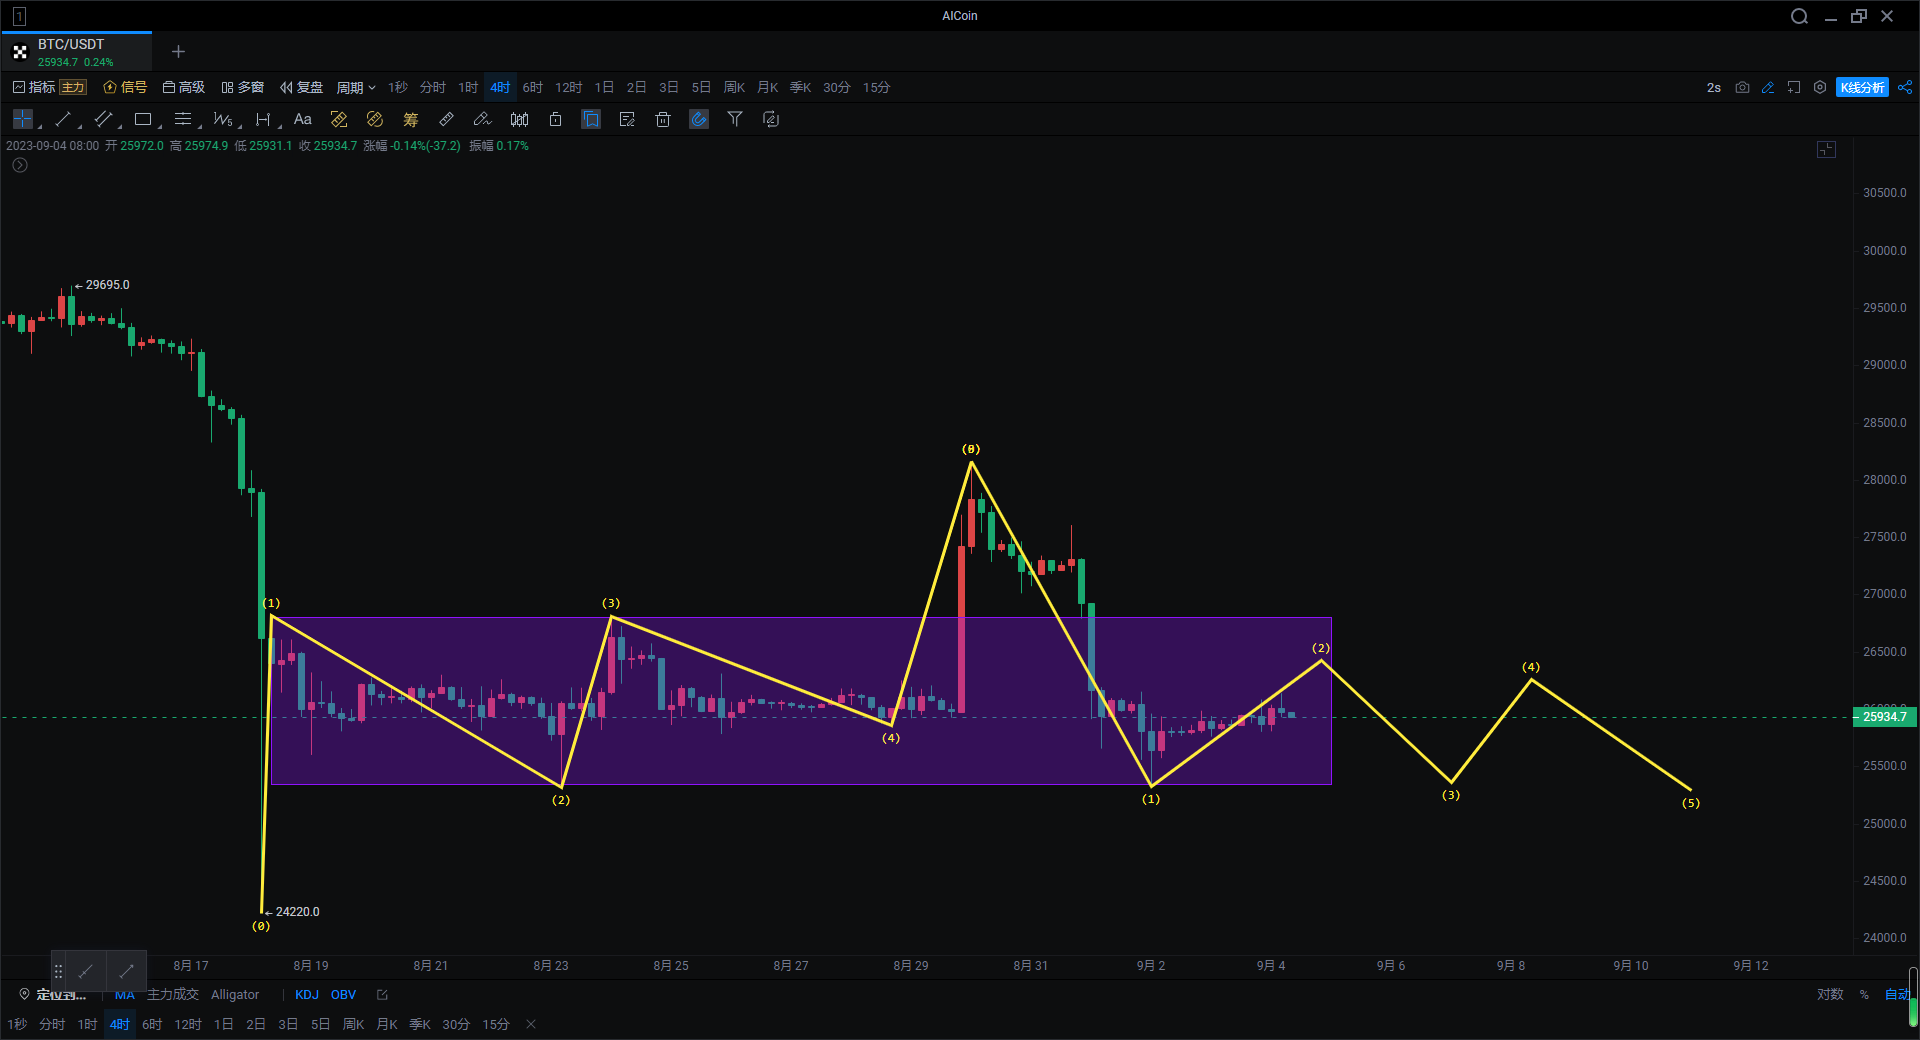Add a new chart tab with plus
The height and width of the screenshot is (1040, 1920).
click(x=178, y=52)
